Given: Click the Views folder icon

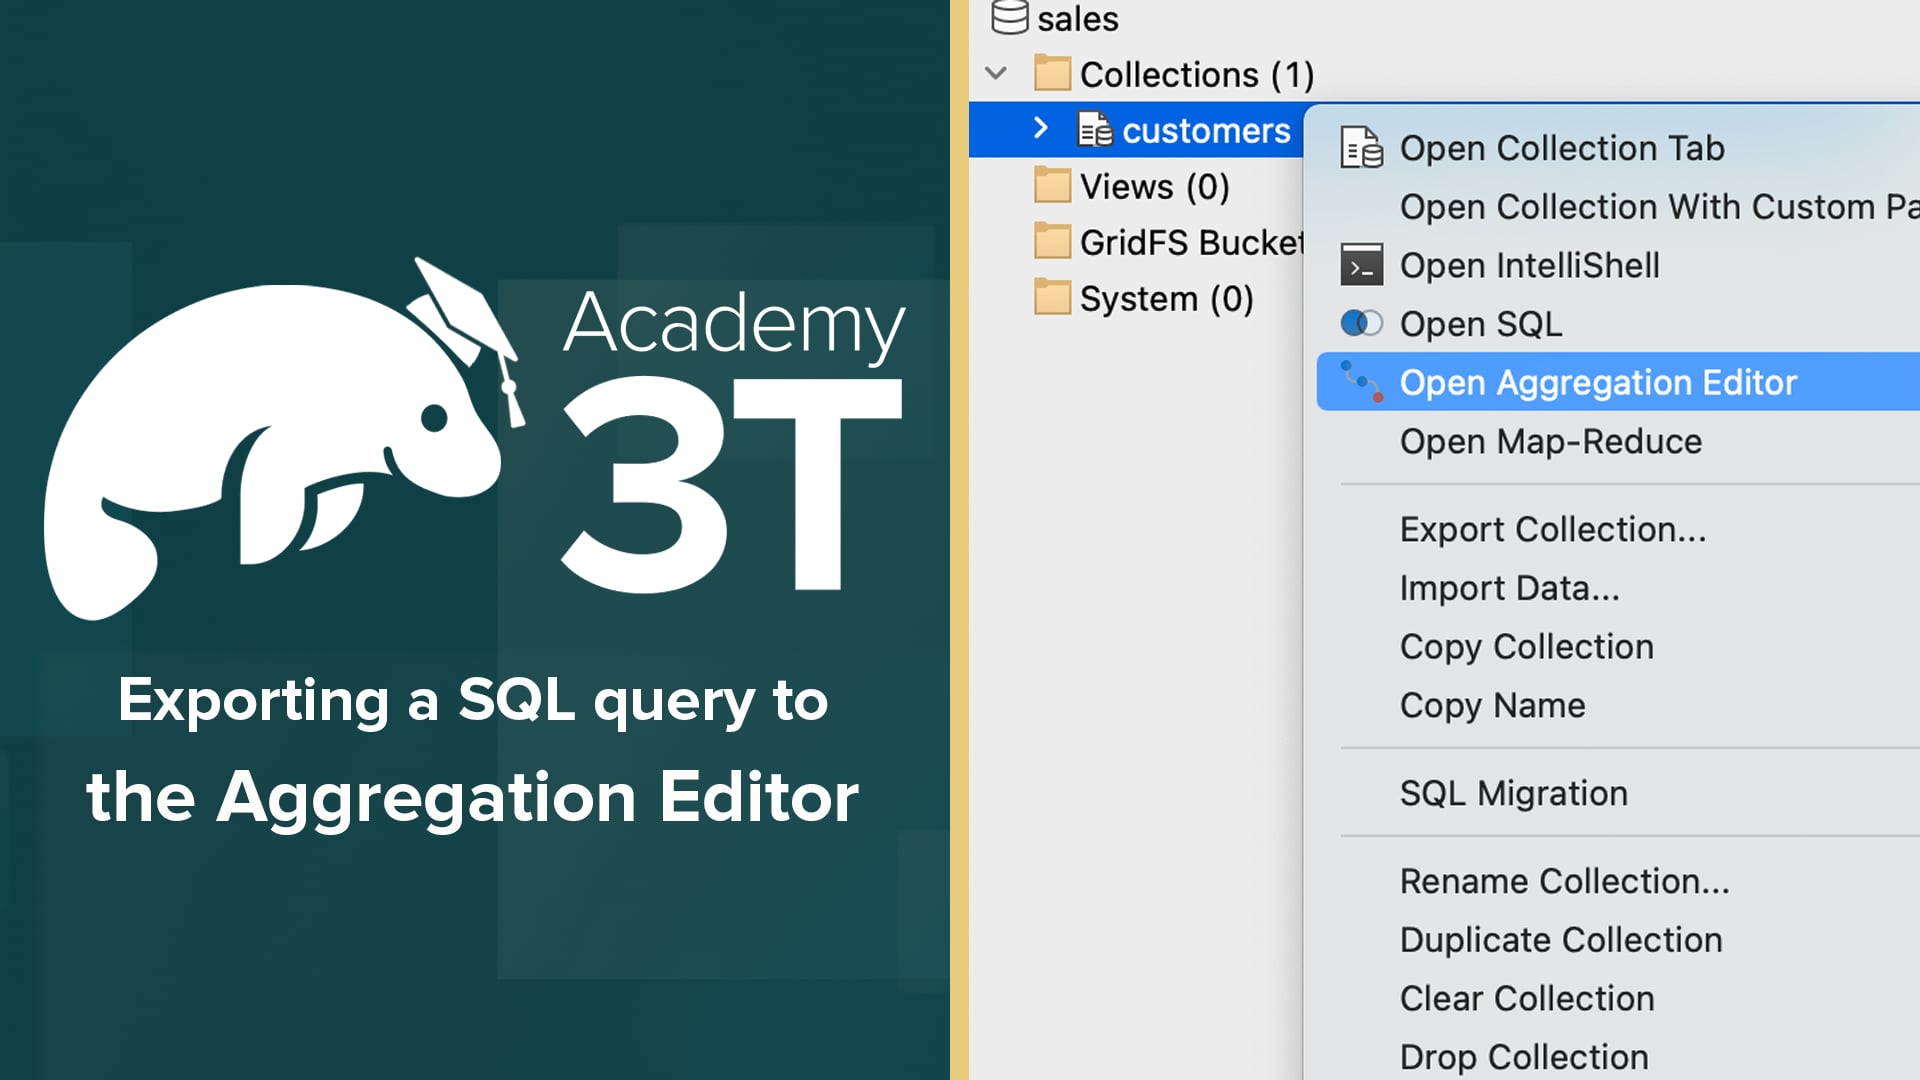Looking at the screenshot, I should 1052,185.
